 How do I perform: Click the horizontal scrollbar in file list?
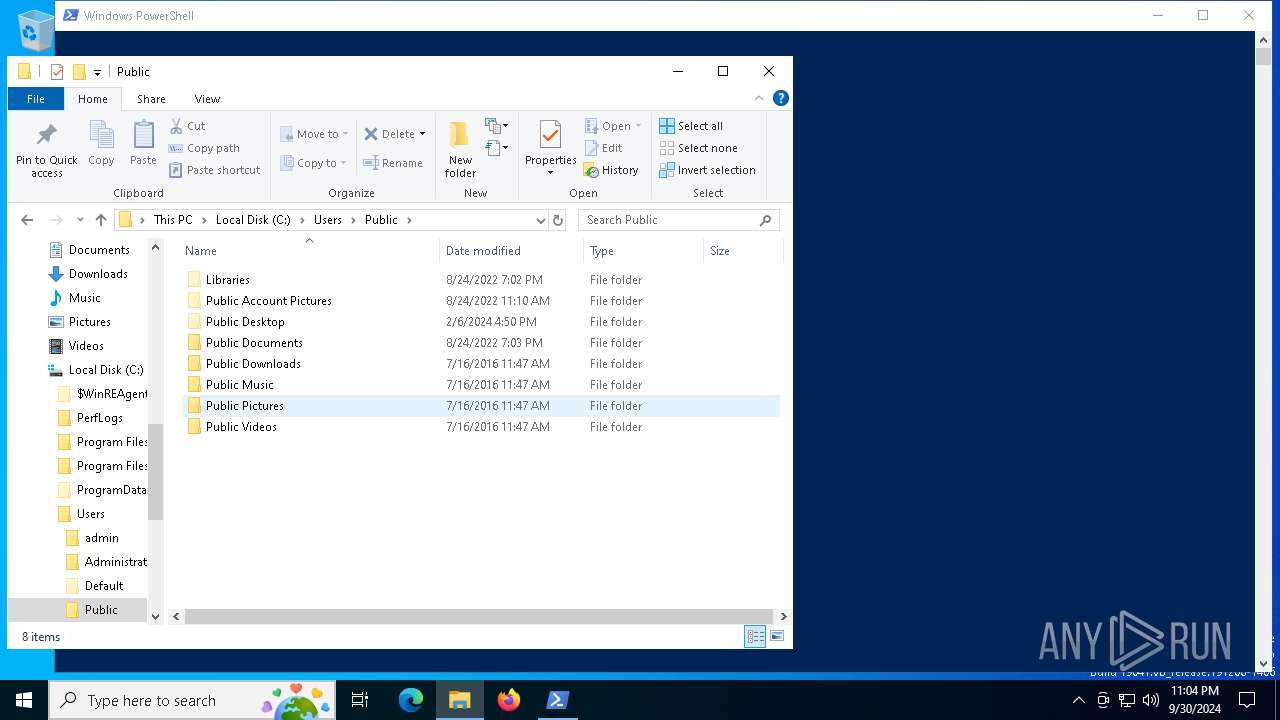click(x=479, y=617)
